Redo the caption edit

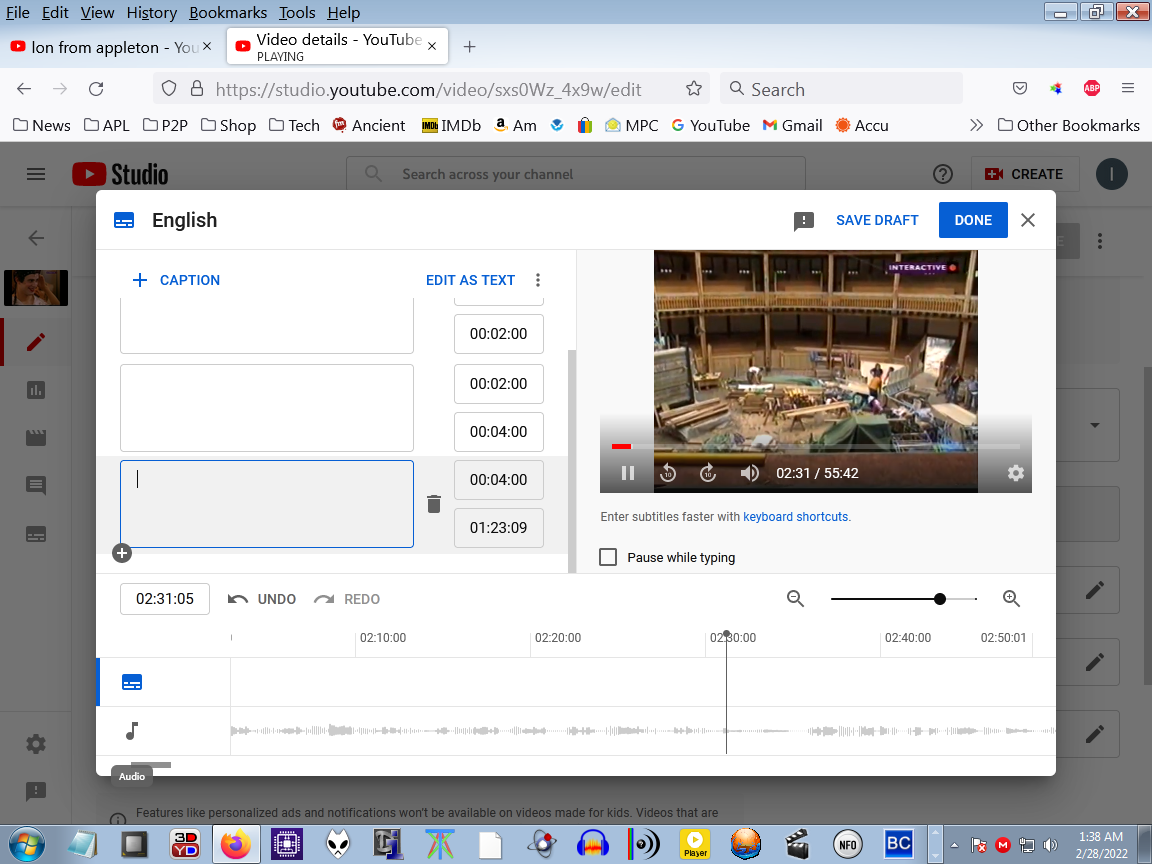[347, 599]
